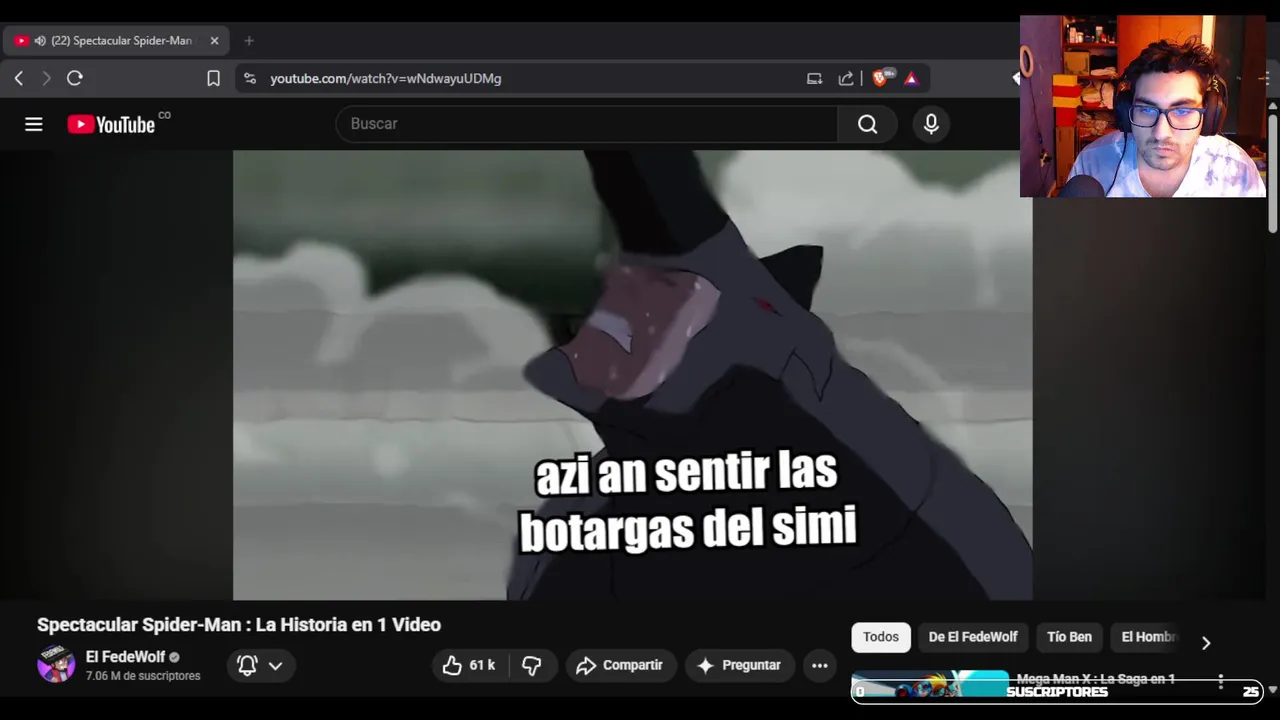Image resolution: width=1280 pixels, height=720 pixels.
Task: Click the 7.06 M de suscriptores text
Action: click(x=143, y=676)
